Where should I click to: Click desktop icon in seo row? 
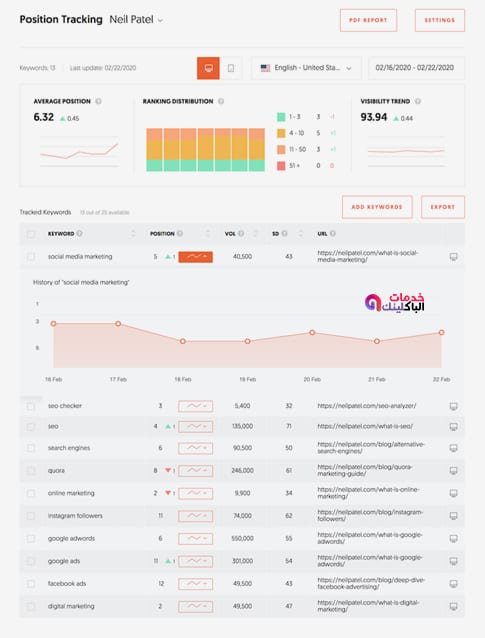[x=453, y=426]
